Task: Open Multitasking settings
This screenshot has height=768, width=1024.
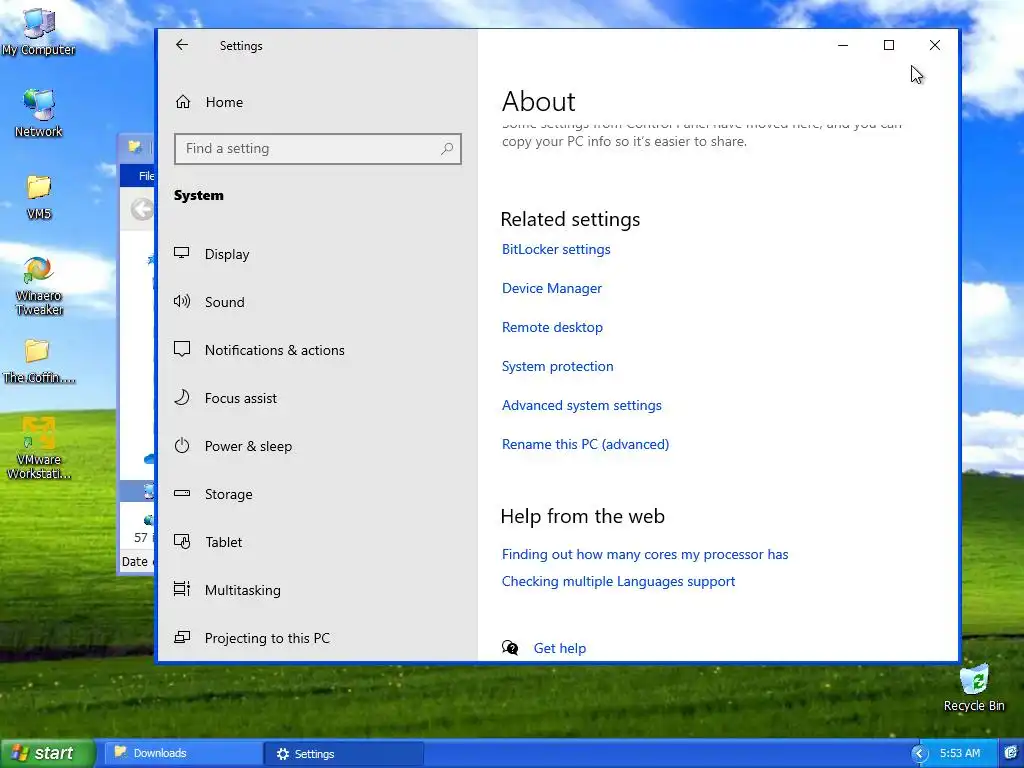Action: 227,590
